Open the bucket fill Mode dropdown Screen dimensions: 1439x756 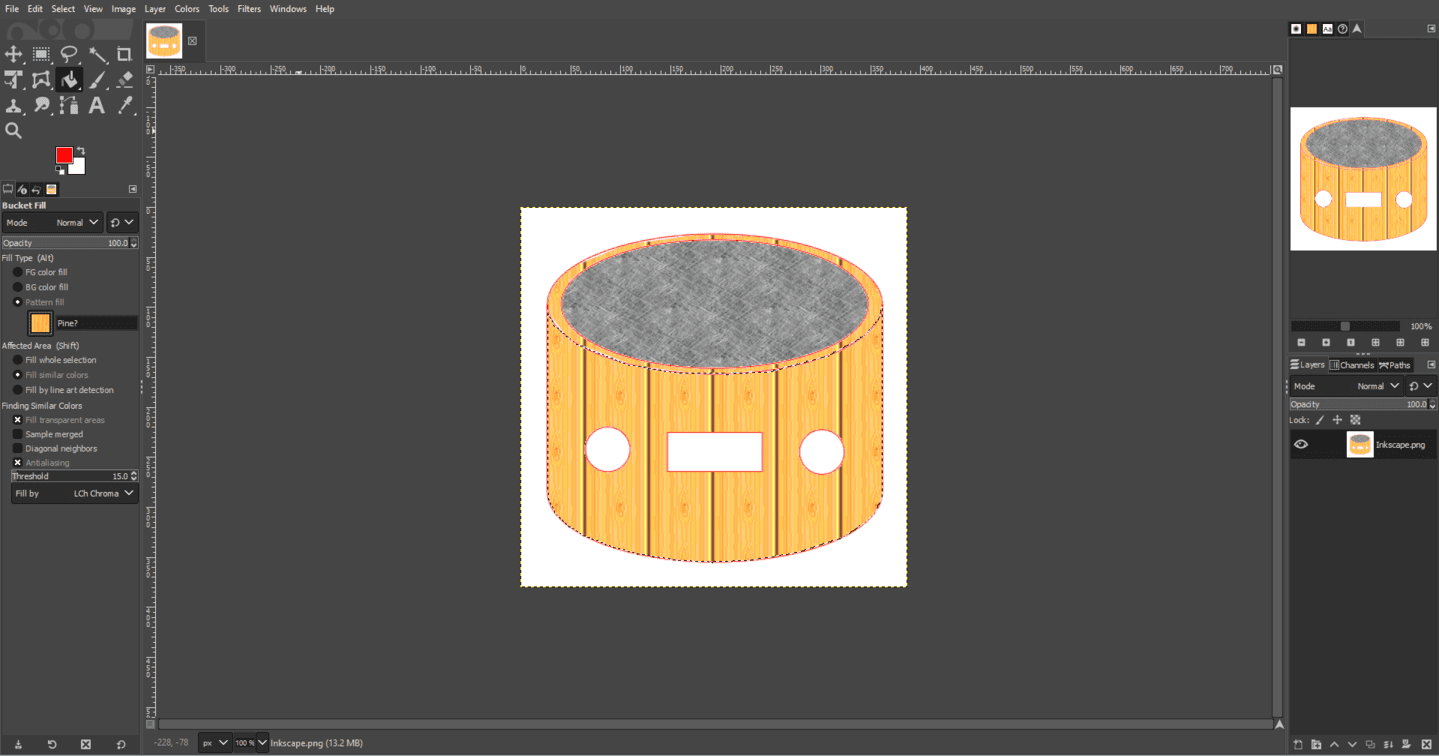click(52, 222)
